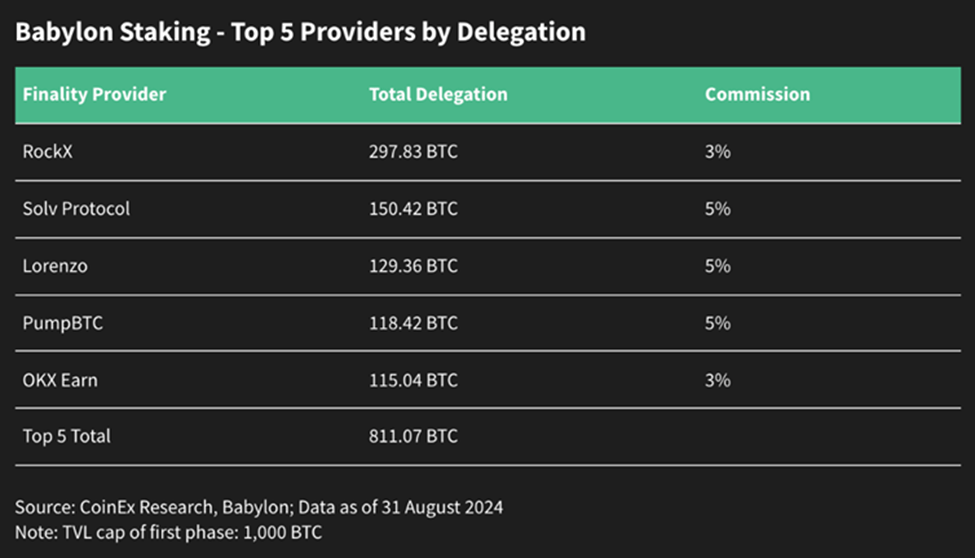This screenshot has width=975, height=558.
Task: Click the Top 5 Total row label
Action: 67,436
